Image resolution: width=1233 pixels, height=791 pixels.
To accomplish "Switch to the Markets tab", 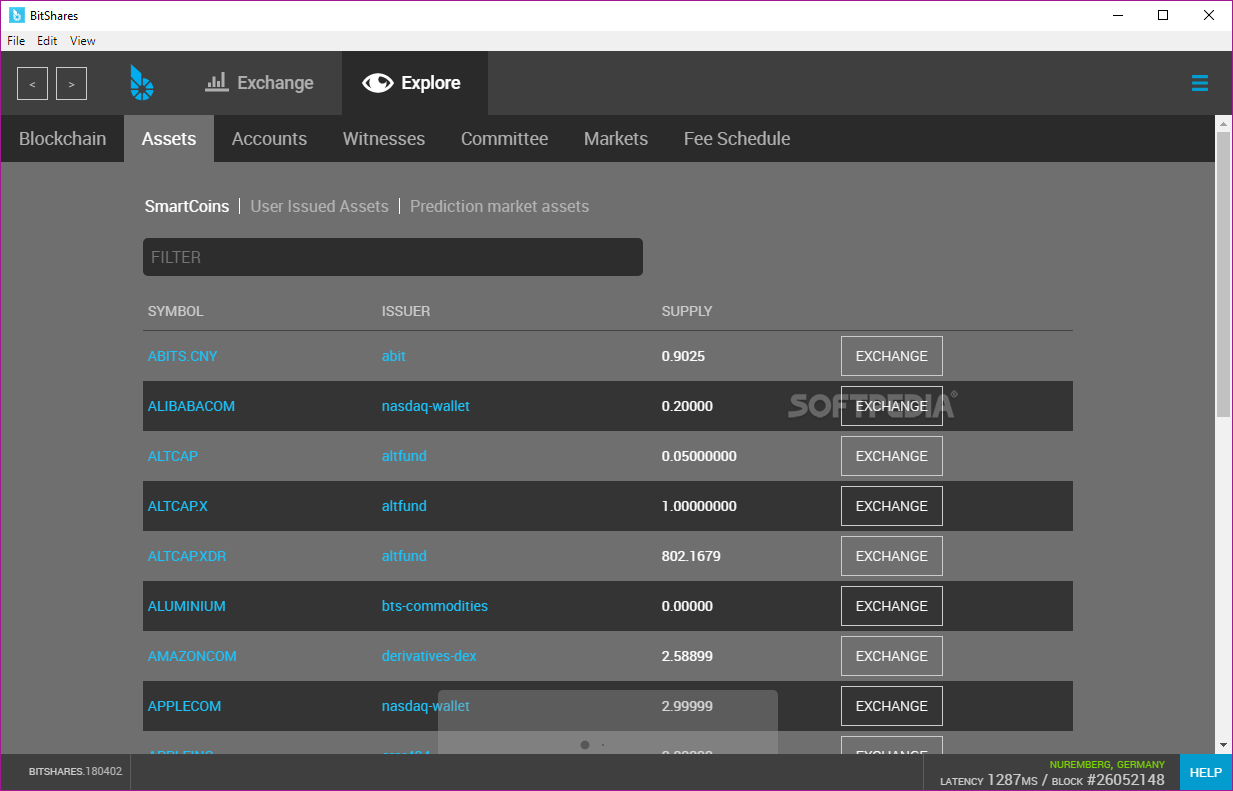I will (616, 139).
